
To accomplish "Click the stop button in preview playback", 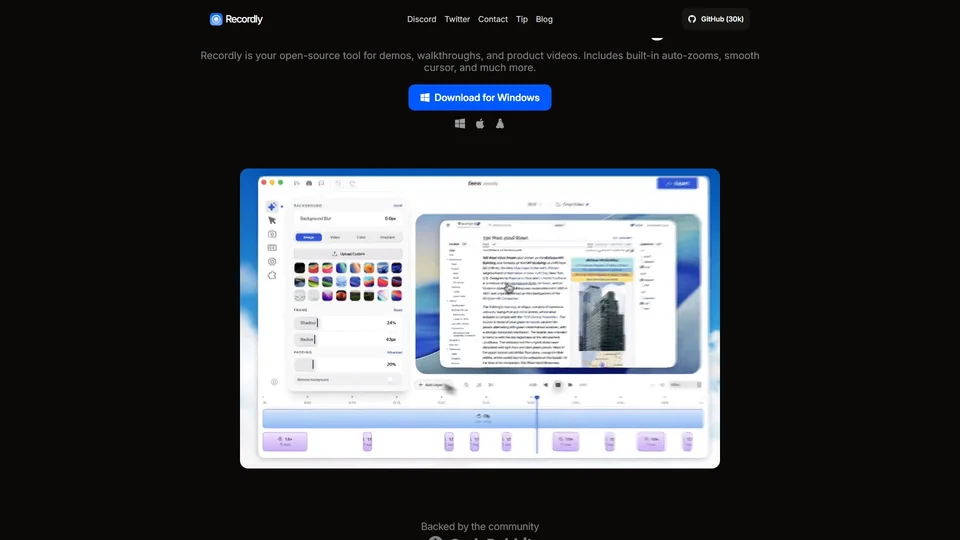I will pyautogui.click(x=558, y=385).
